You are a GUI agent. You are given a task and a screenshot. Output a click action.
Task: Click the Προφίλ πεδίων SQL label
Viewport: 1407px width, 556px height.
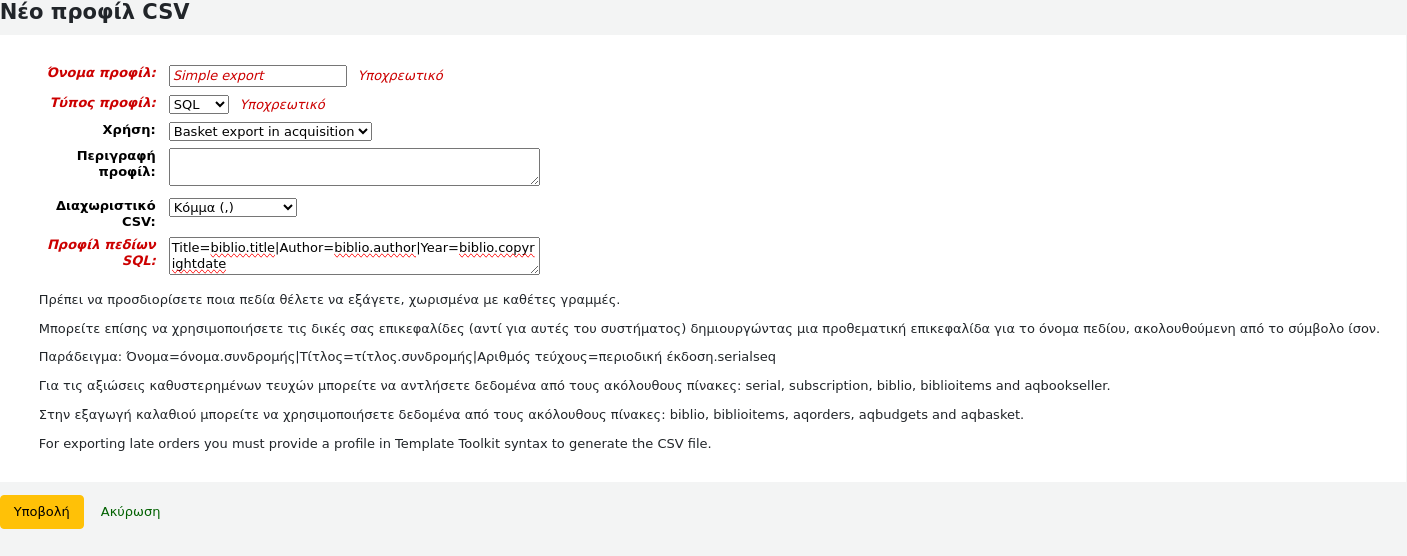click(x=102, y=252)
